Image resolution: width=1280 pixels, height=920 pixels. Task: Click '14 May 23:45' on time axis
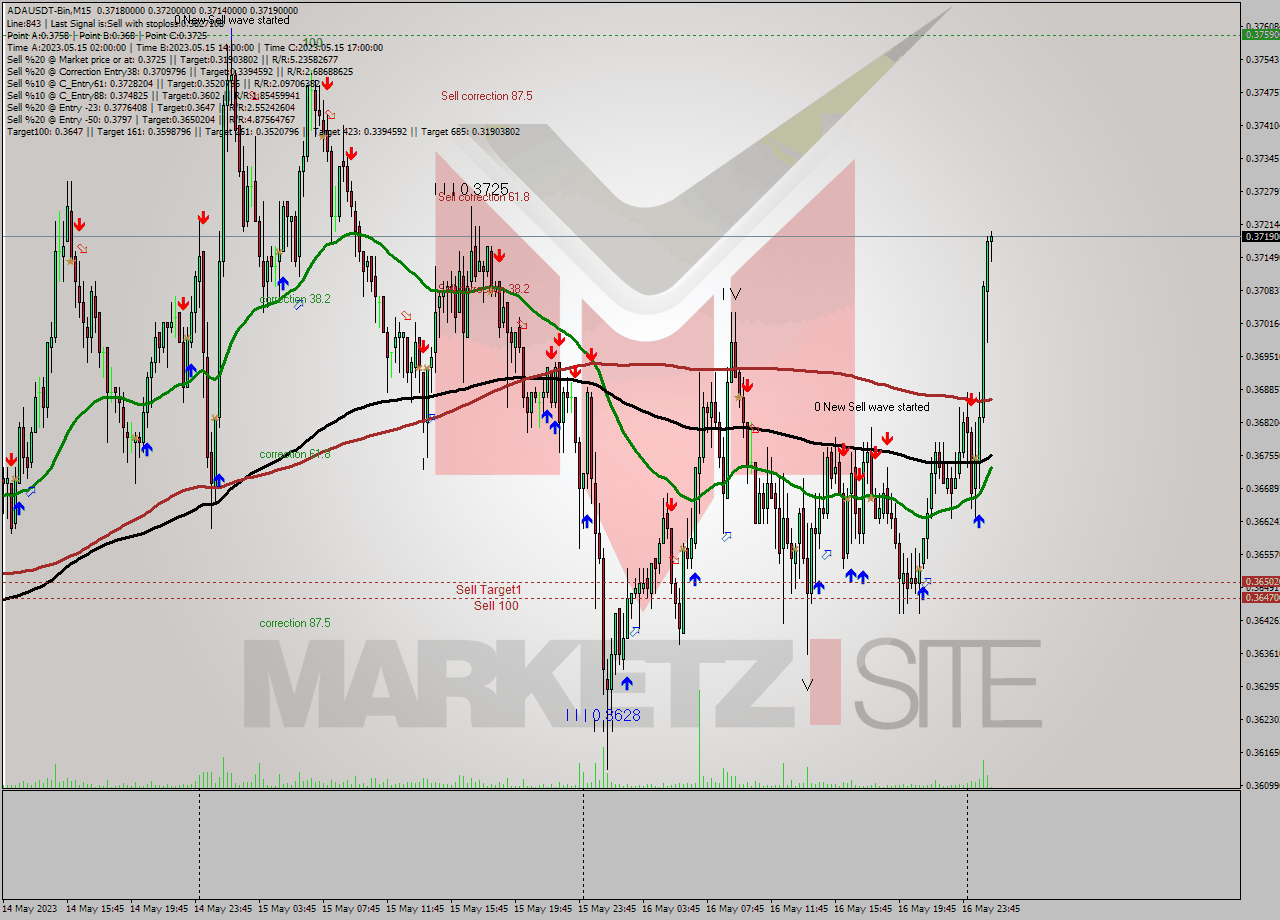click(223, 909)
